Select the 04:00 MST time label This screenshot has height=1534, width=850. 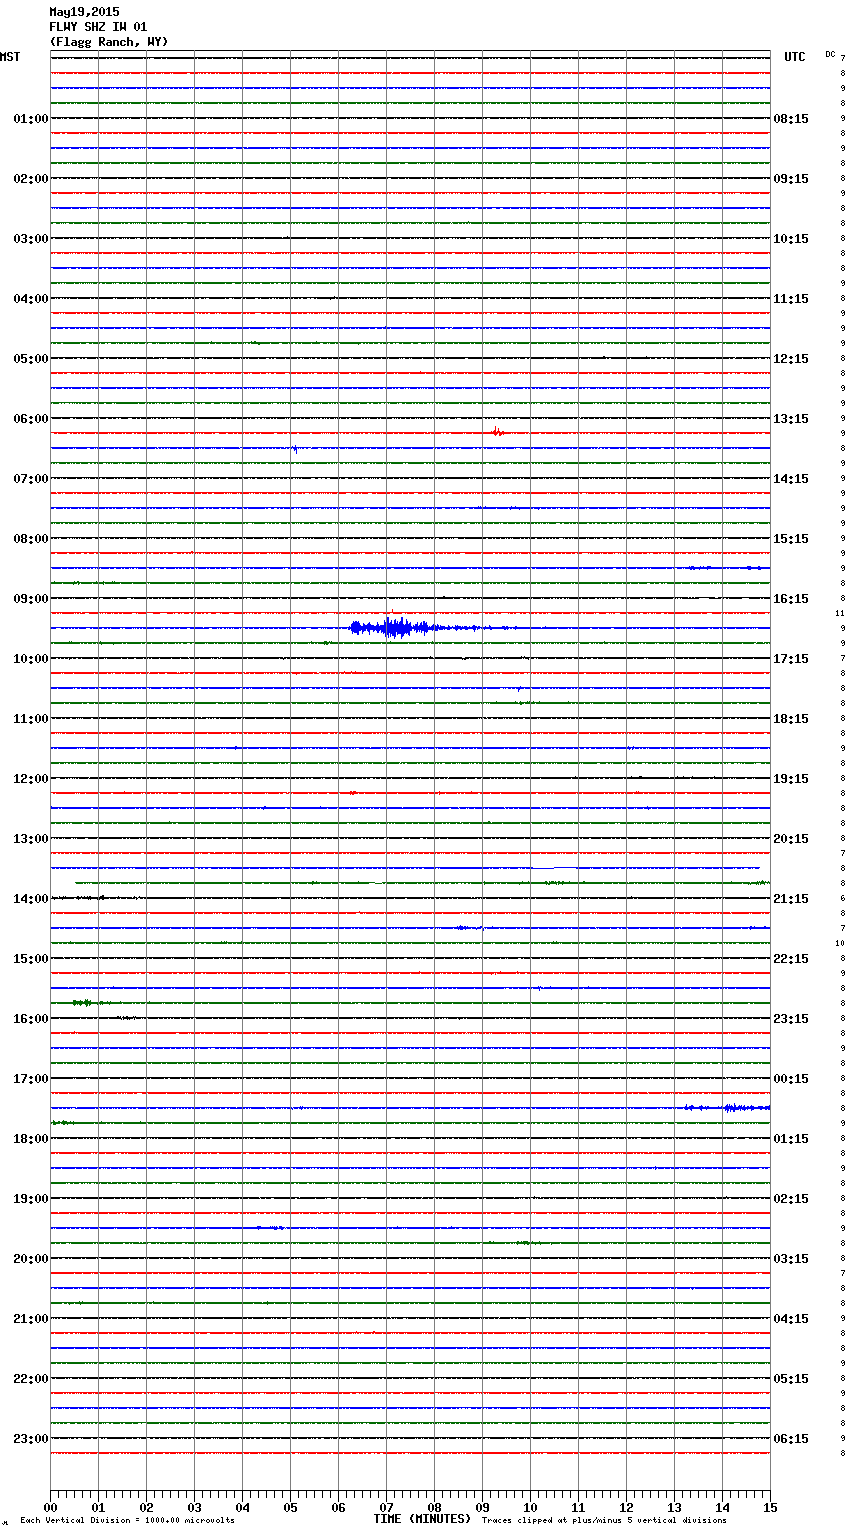(x=31, y=299)
